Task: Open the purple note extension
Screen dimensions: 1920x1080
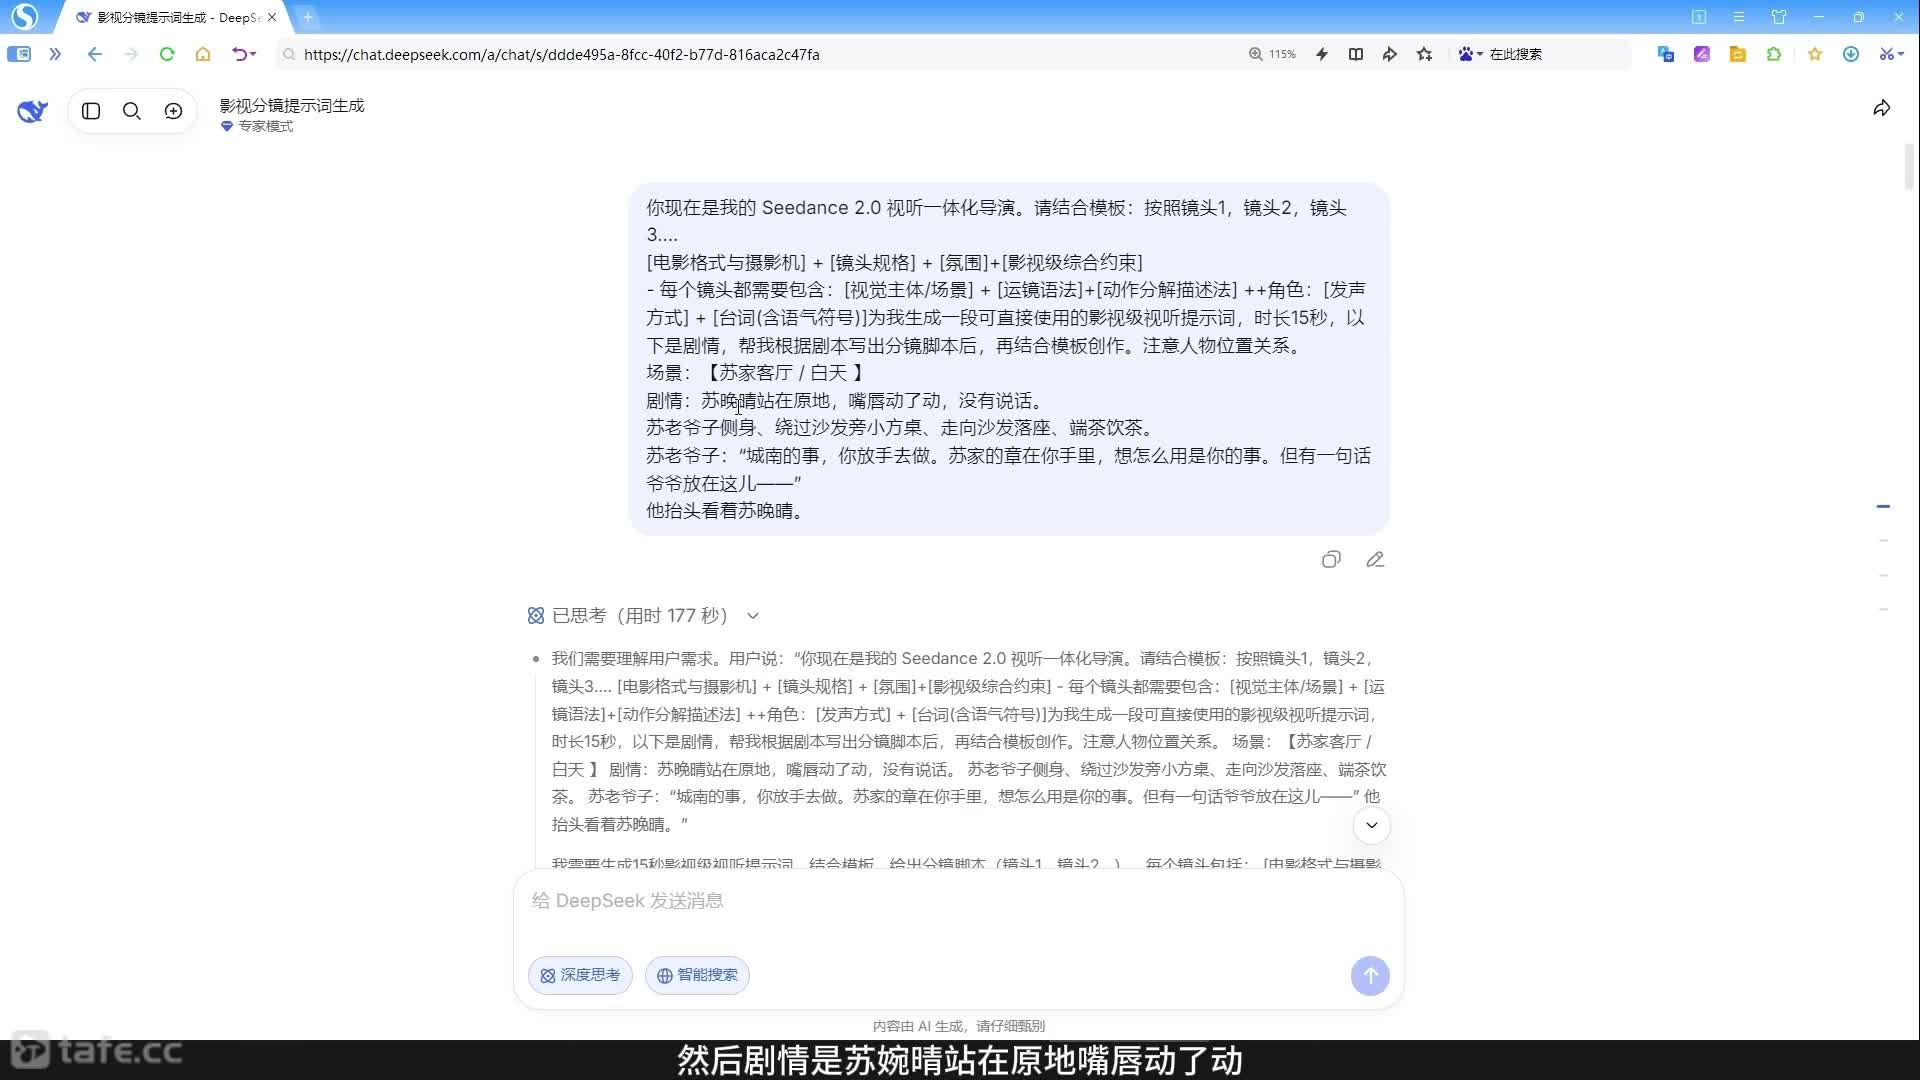Action: [1702, 54]
